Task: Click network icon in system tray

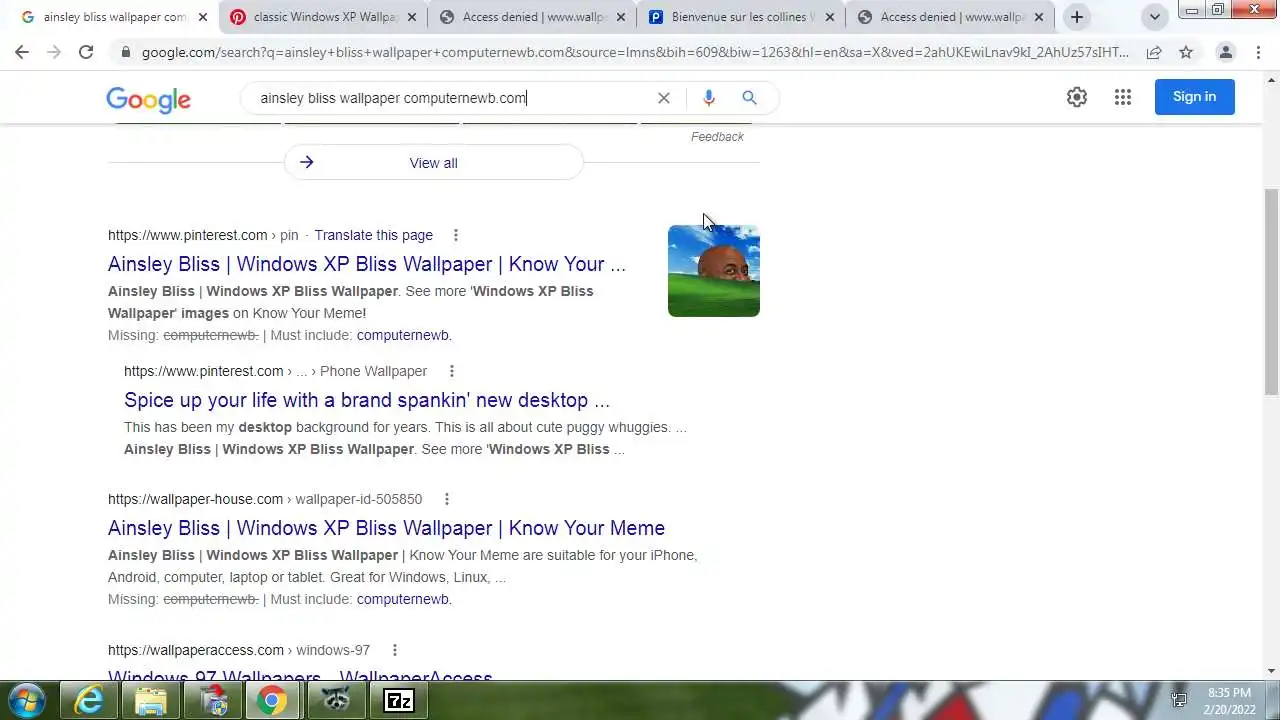Action: 1179,700
